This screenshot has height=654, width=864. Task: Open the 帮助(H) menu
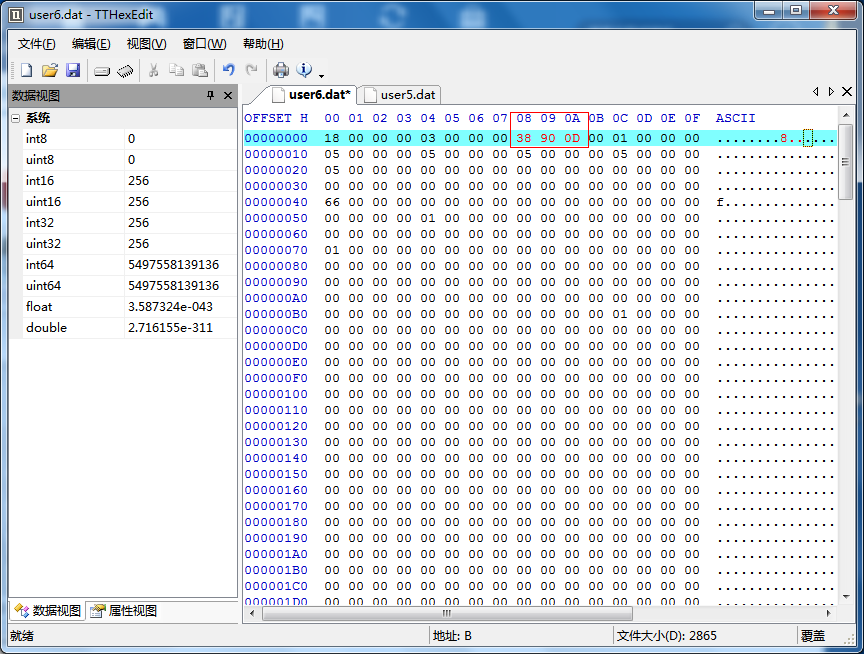tap(263, 44)
